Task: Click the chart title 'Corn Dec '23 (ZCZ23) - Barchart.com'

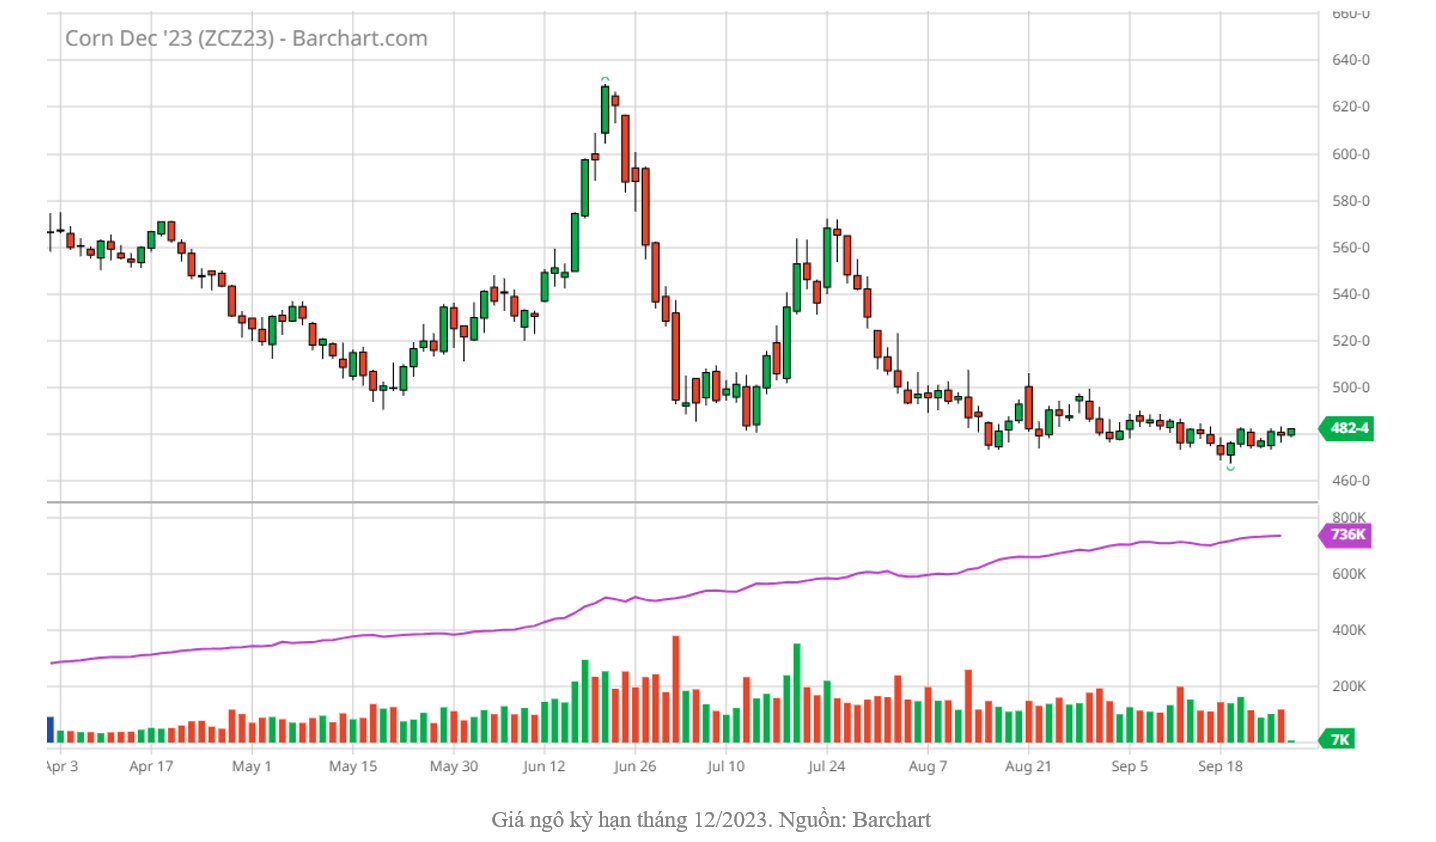Action: point(246,39)
